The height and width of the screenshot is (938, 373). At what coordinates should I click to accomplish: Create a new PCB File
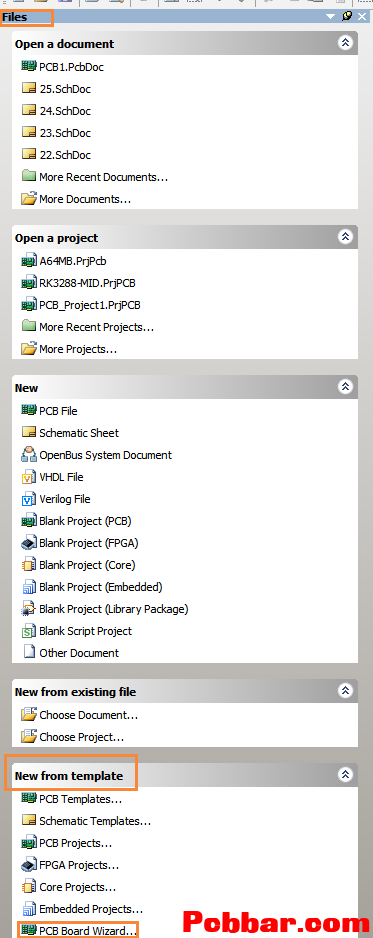pos(58,411)
